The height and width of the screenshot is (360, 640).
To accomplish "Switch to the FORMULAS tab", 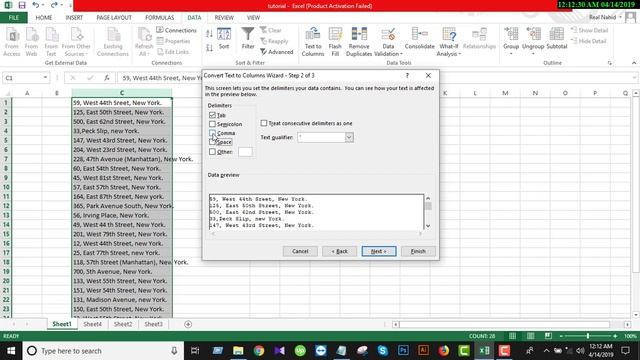I will [x=160, y=18].
